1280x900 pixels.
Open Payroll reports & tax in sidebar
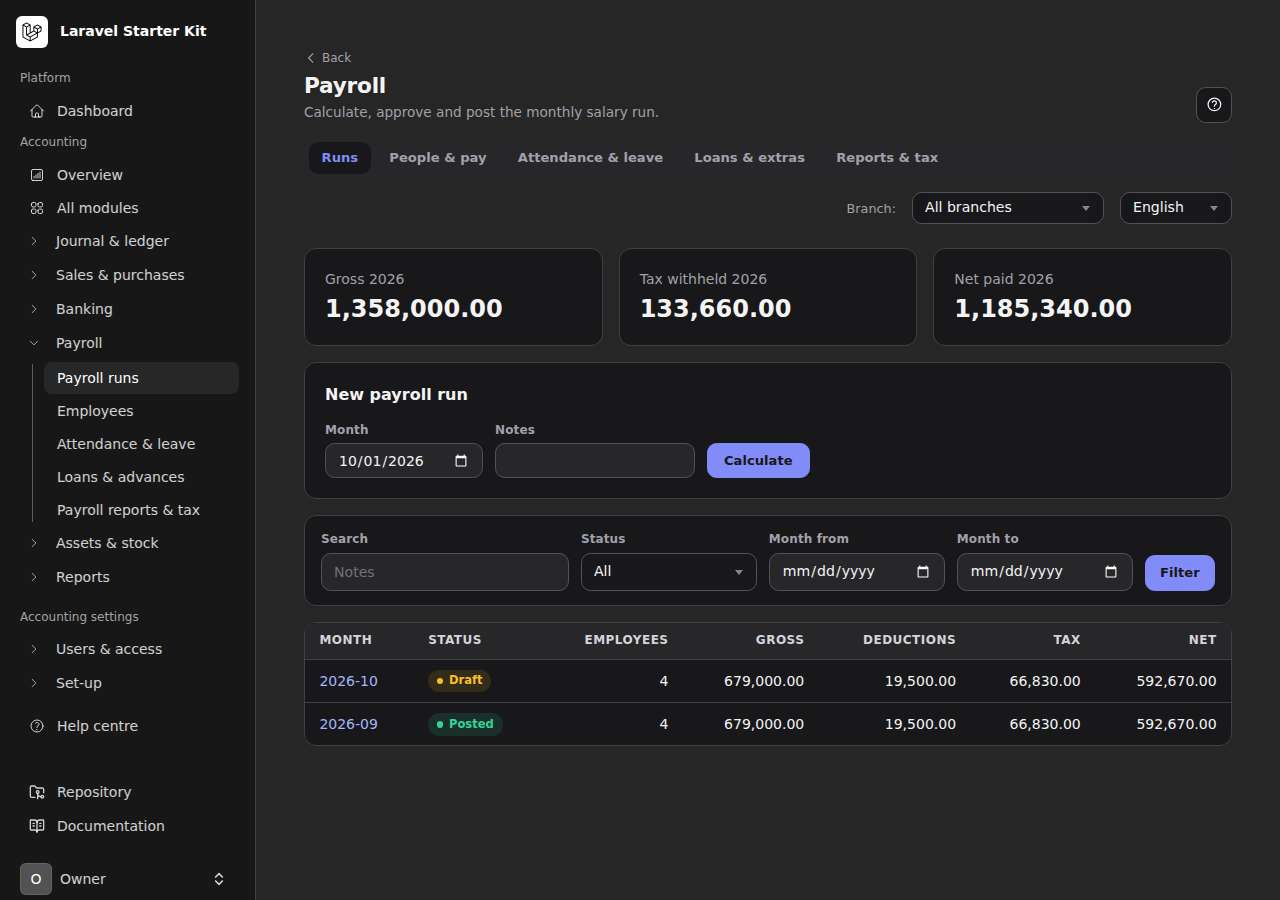tap(141, 510)
